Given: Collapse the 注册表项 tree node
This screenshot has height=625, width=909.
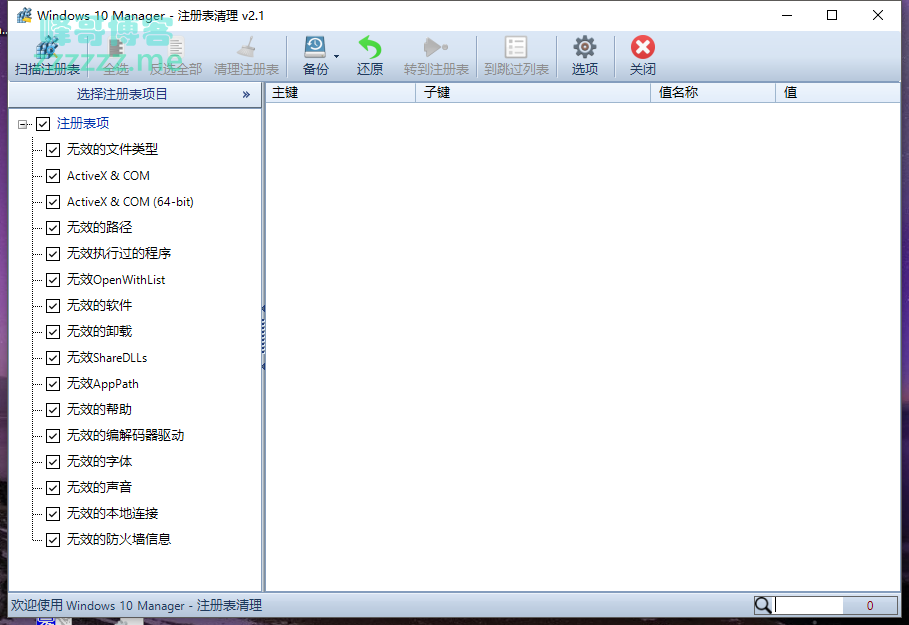Looking at the screenshot, I should [x=23, y=124].
